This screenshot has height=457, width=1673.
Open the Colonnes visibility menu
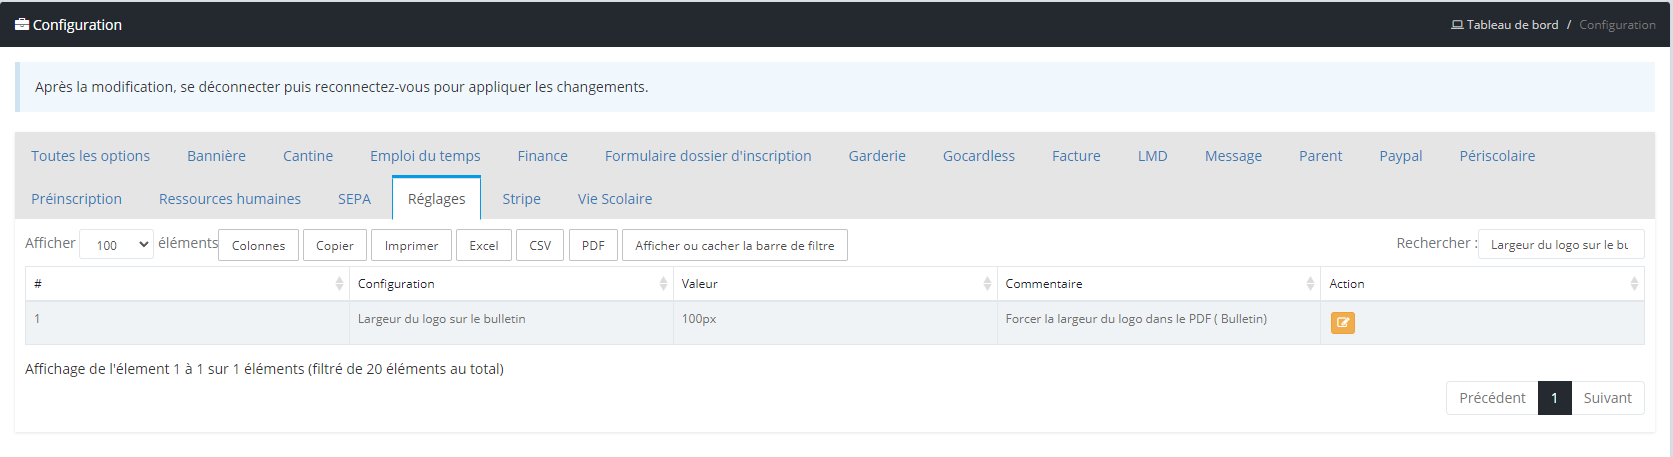click(258, 245)
